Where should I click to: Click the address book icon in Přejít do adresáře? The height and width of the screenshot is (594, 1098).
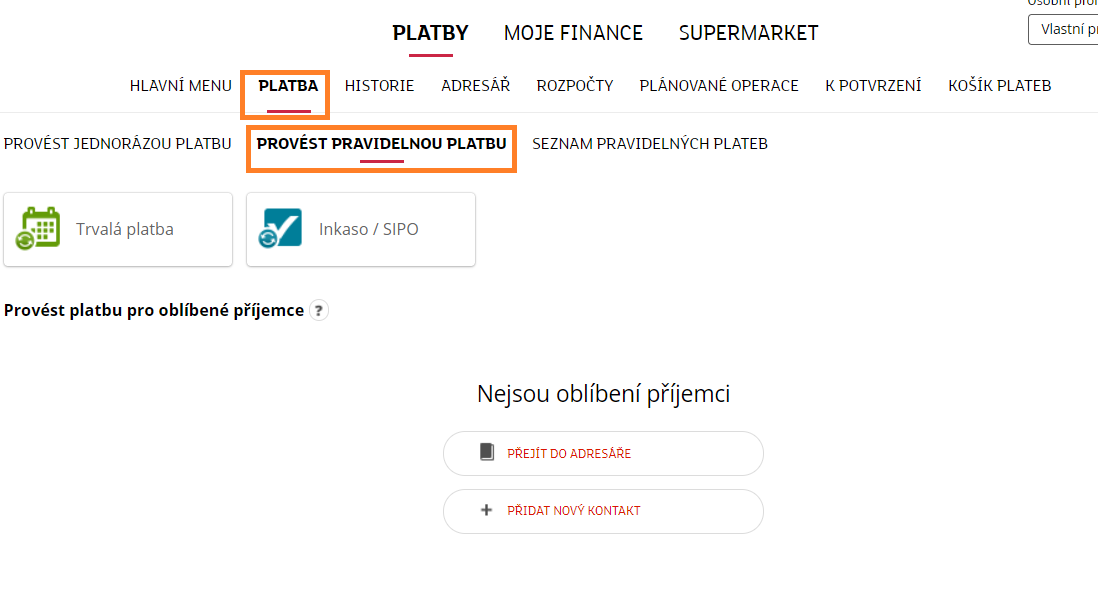click(x=487, y=453)
